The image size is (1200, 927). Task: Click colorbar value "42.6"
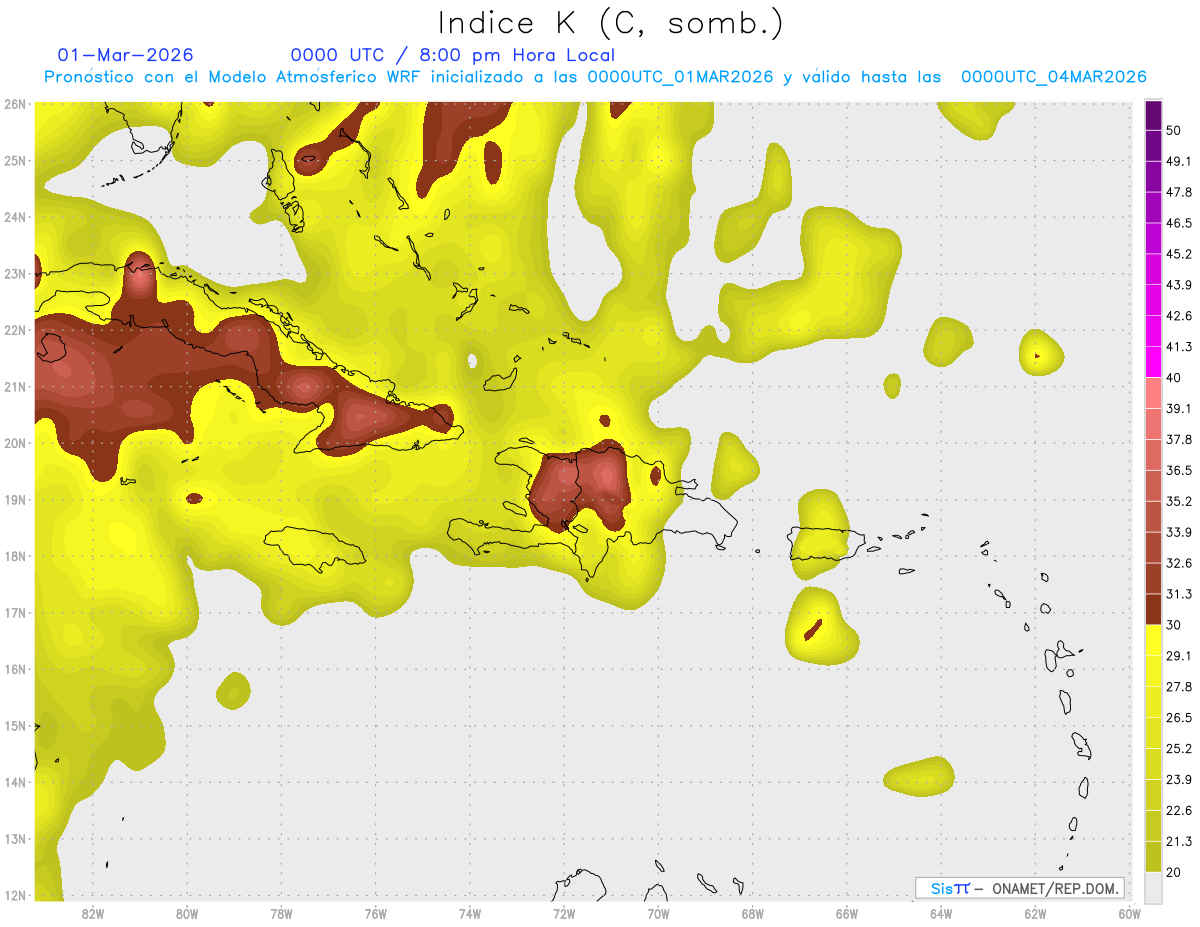(x=1179, y=316)
